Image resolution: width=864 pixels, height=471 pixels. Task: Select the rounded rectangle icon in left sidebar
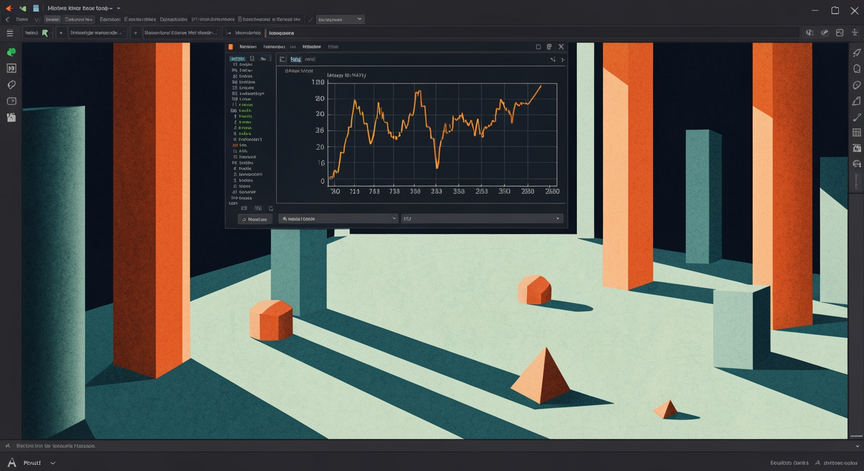[11, 101]
